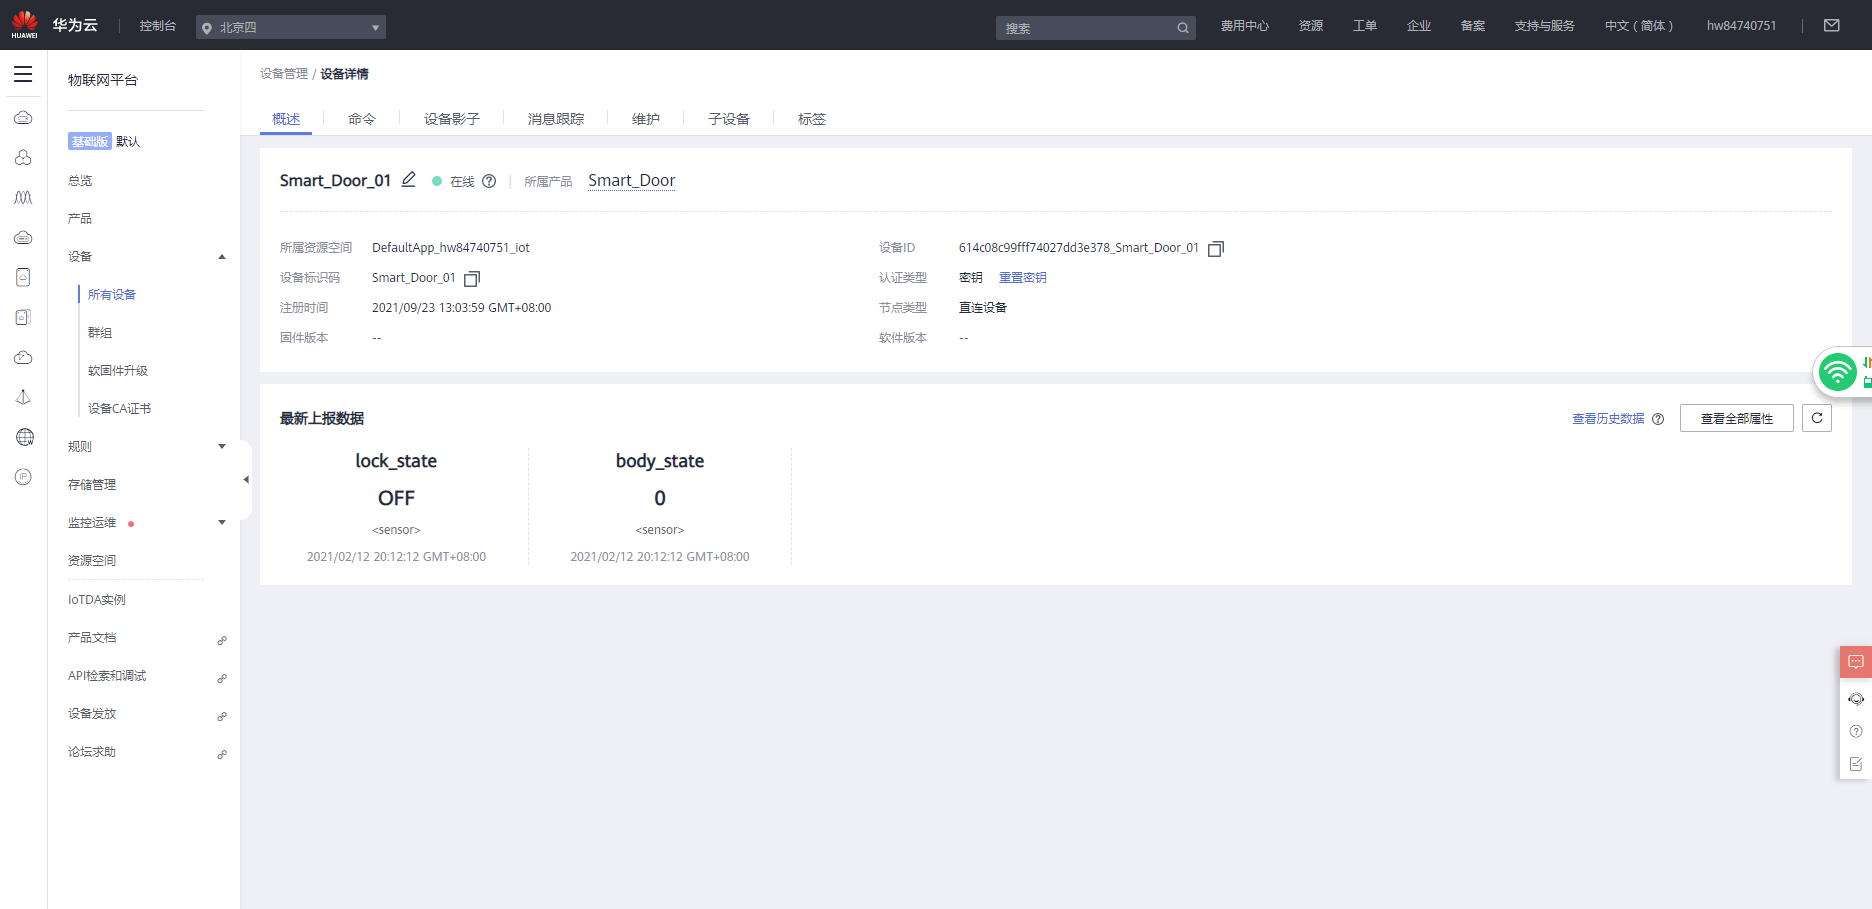1872x909 pixels.
Task: Click help icon next to 查看历史数据
Action: click(1658, 419)
